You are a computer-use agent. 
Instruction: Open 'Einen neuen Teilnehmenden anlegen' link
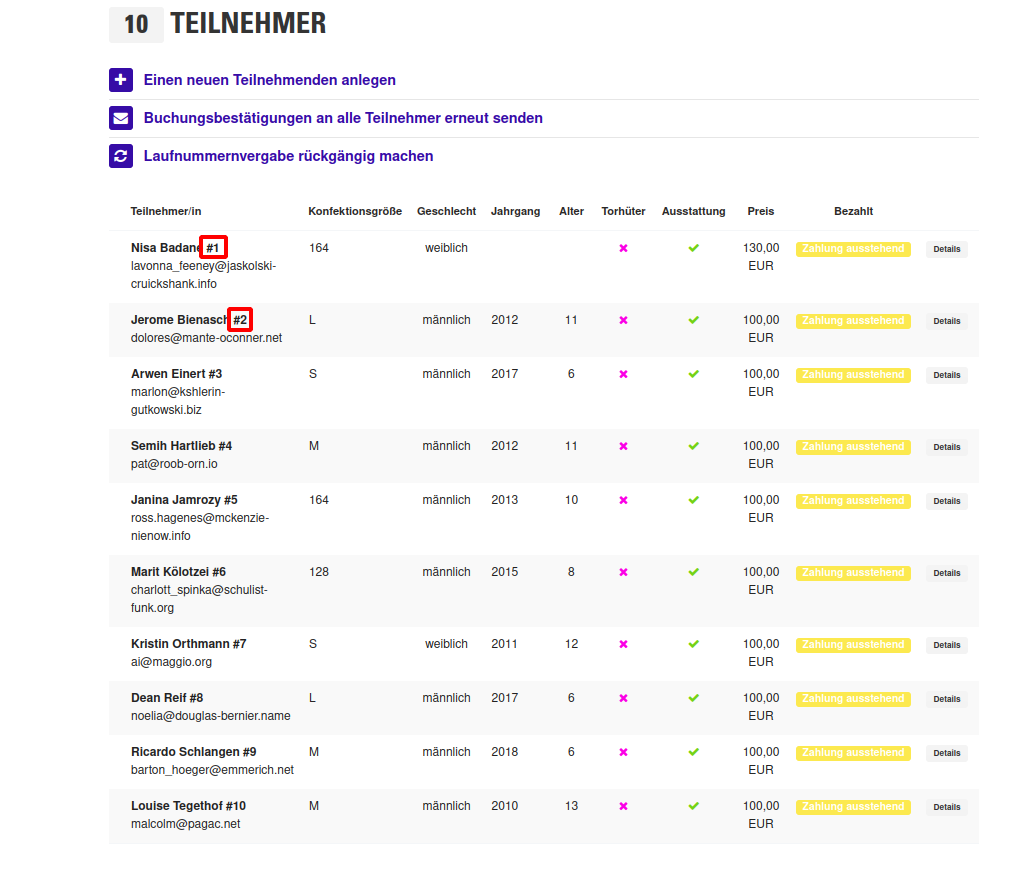270,80
